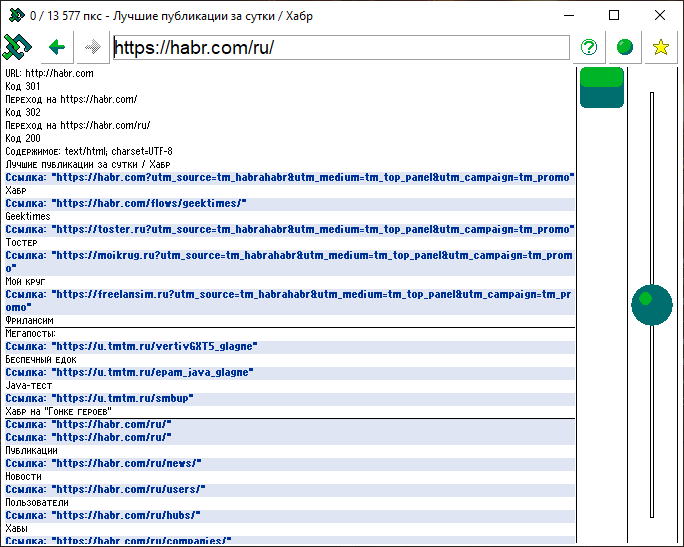Click the green circle status button
Screen dimensions: 684x547
(x=625, y=47)
